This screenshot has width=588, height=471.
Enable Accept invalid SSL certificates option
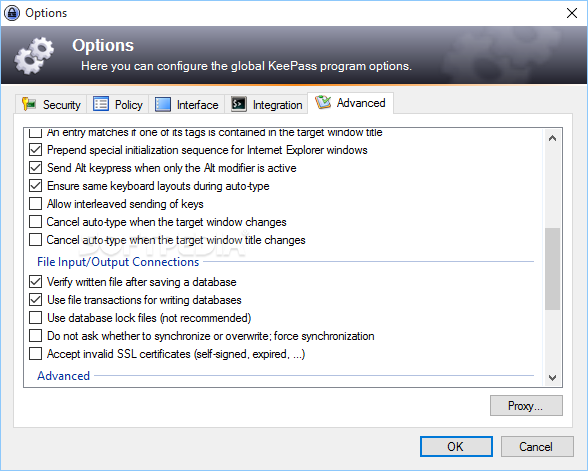click(x=36, y=354)
